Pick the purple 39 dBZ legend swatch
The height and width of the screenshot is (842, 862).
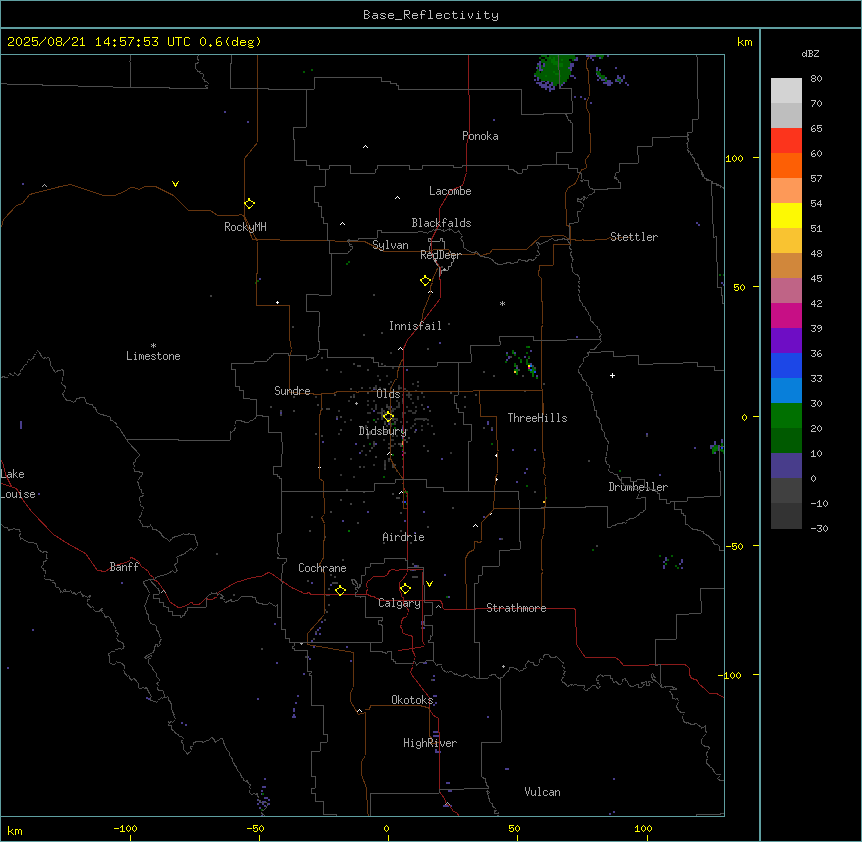pyautogui.click(x=786, y=341)
